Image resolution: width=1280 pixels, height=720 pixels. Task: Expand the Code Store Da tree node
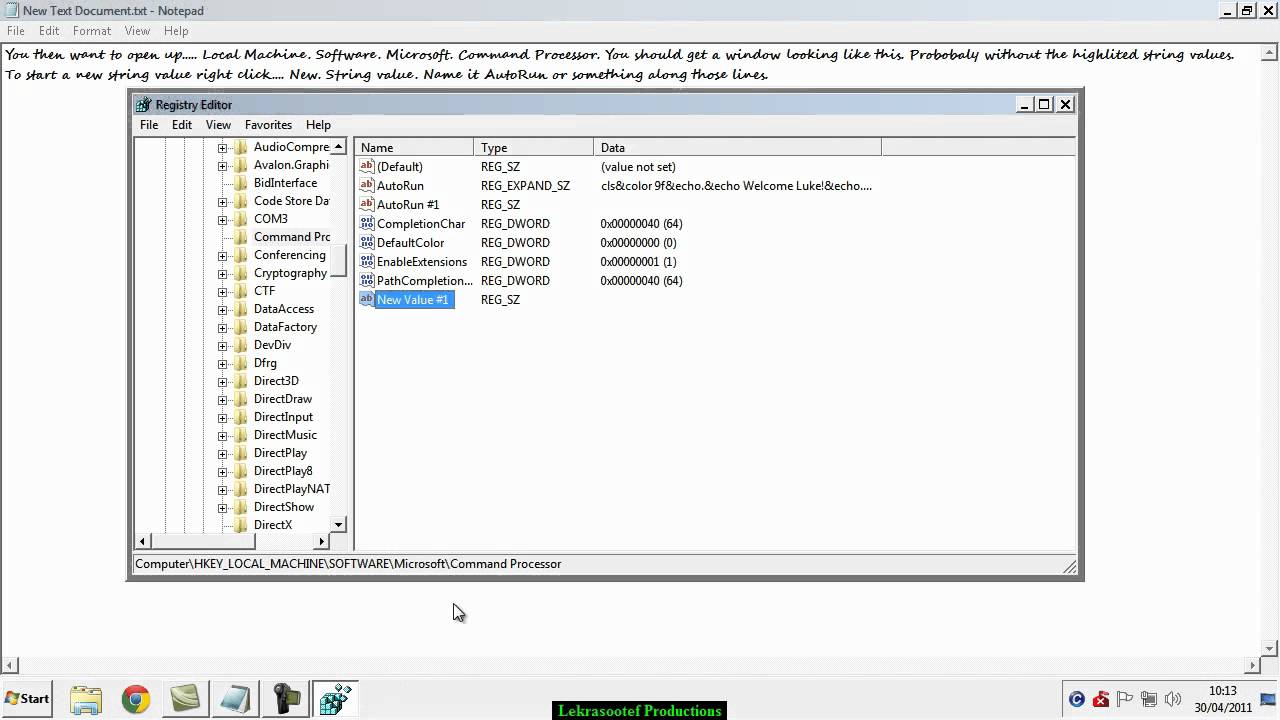coord(222,201)
